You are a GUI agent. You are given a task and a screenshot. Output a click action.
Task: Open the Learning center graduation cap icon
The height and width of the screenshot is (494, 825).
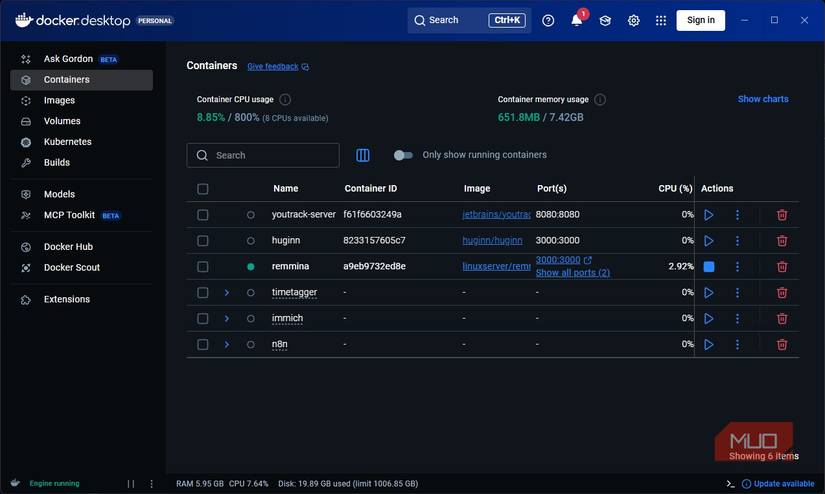point(605,21)
